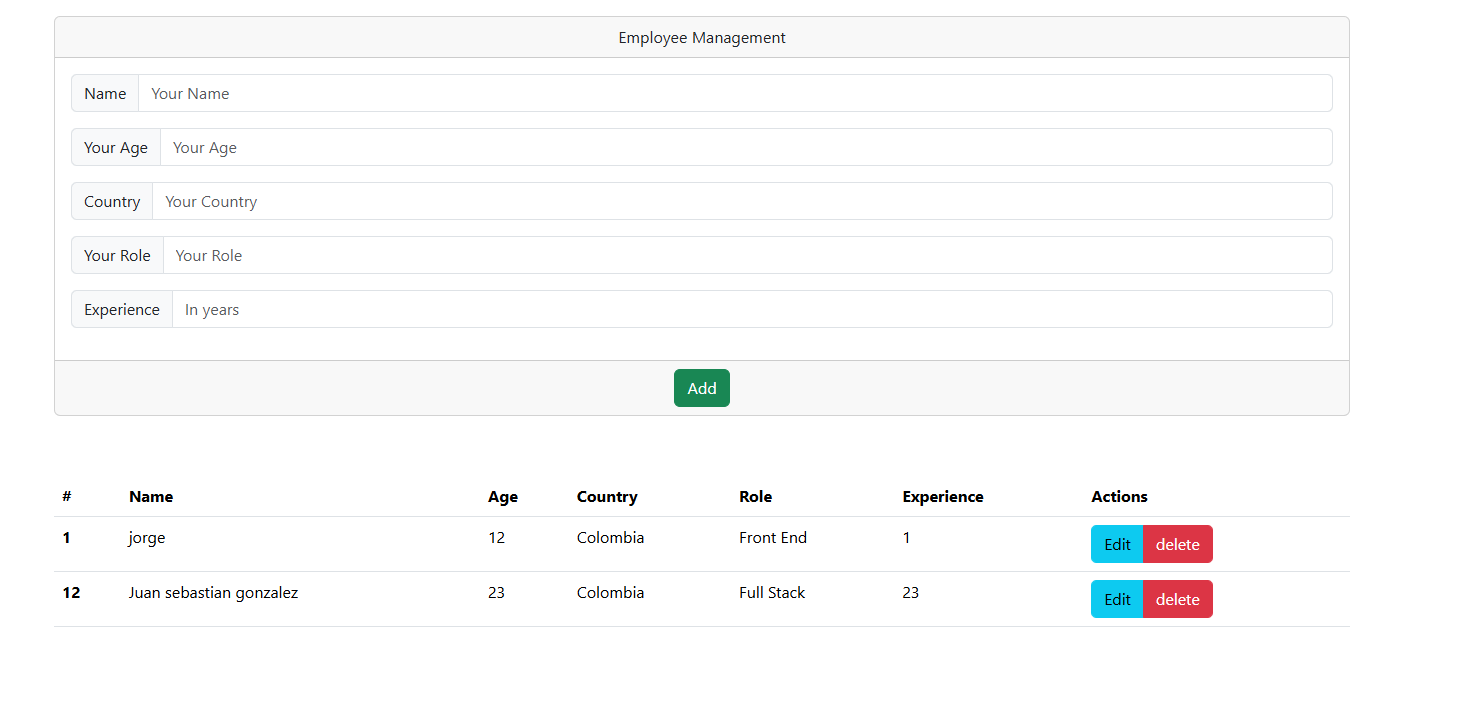Click Colombia in the jorge row
This screenshot has width=1458, height=707.
pyautogui.click(x=610, y=537)
